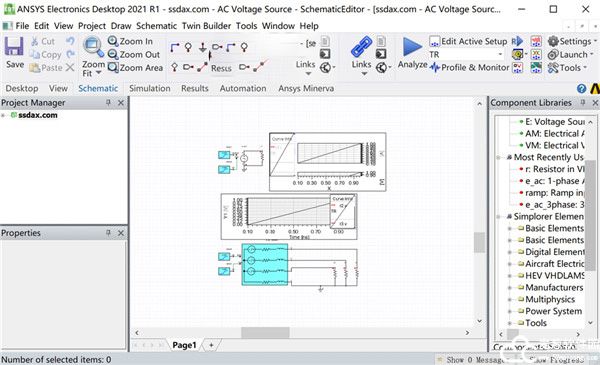Click the blue help question mark icon
The image size is (600, 365).
(581, 89)
